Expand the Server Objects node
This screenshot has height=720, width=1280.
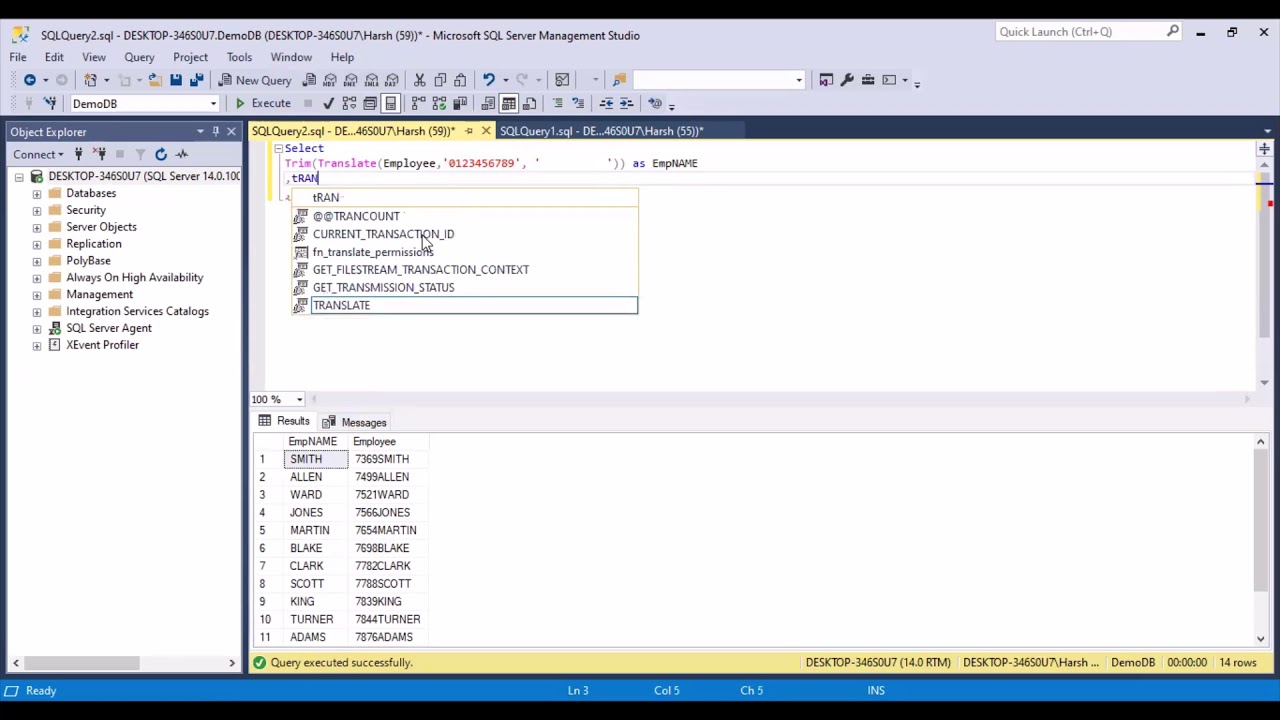pyautogui.click(x=37, y=227)
